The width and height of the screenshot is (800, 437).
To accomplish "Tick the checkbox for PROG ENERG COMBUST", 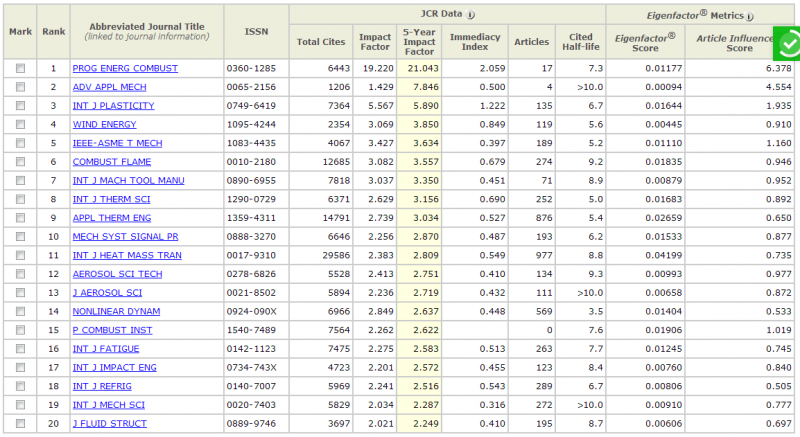I will 20,68.
